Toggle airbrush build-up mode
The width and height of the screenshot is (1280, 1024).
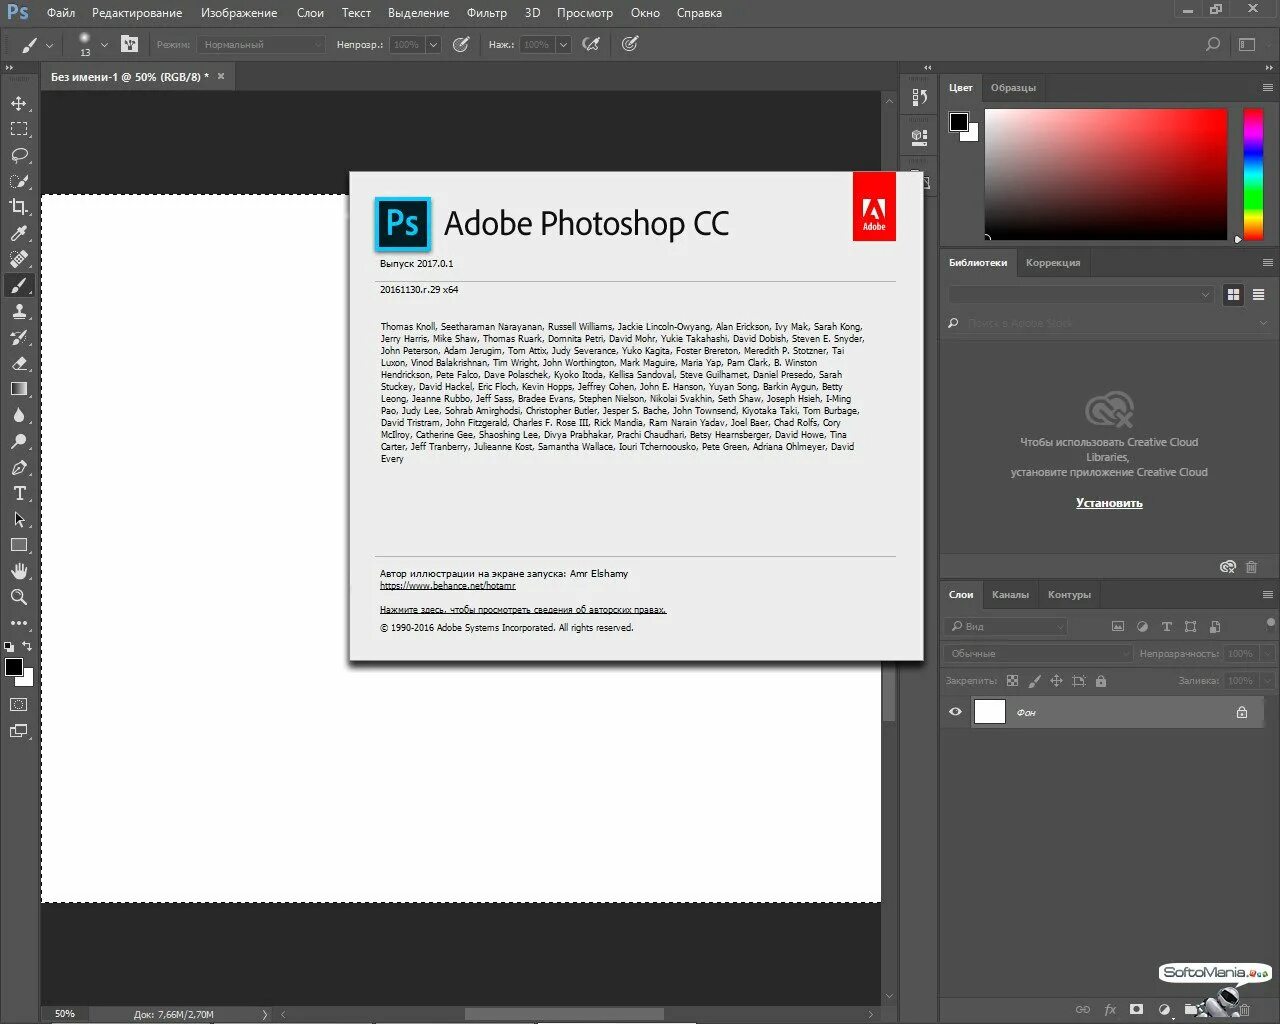pos(591,44)
